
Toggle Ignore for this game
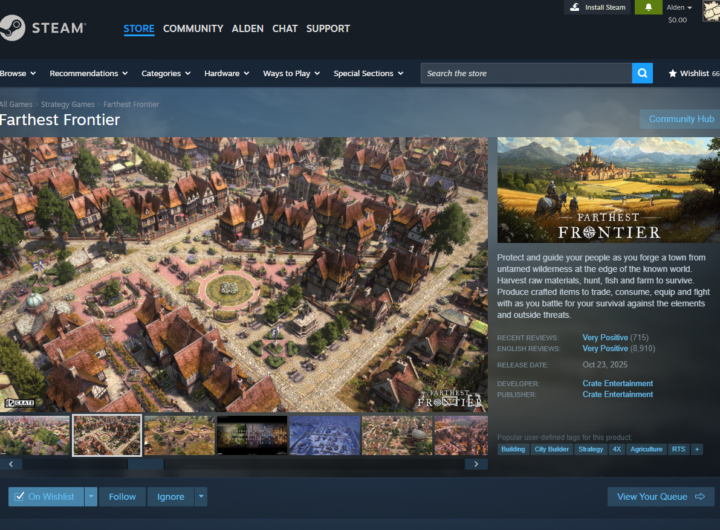pos(170,496)
